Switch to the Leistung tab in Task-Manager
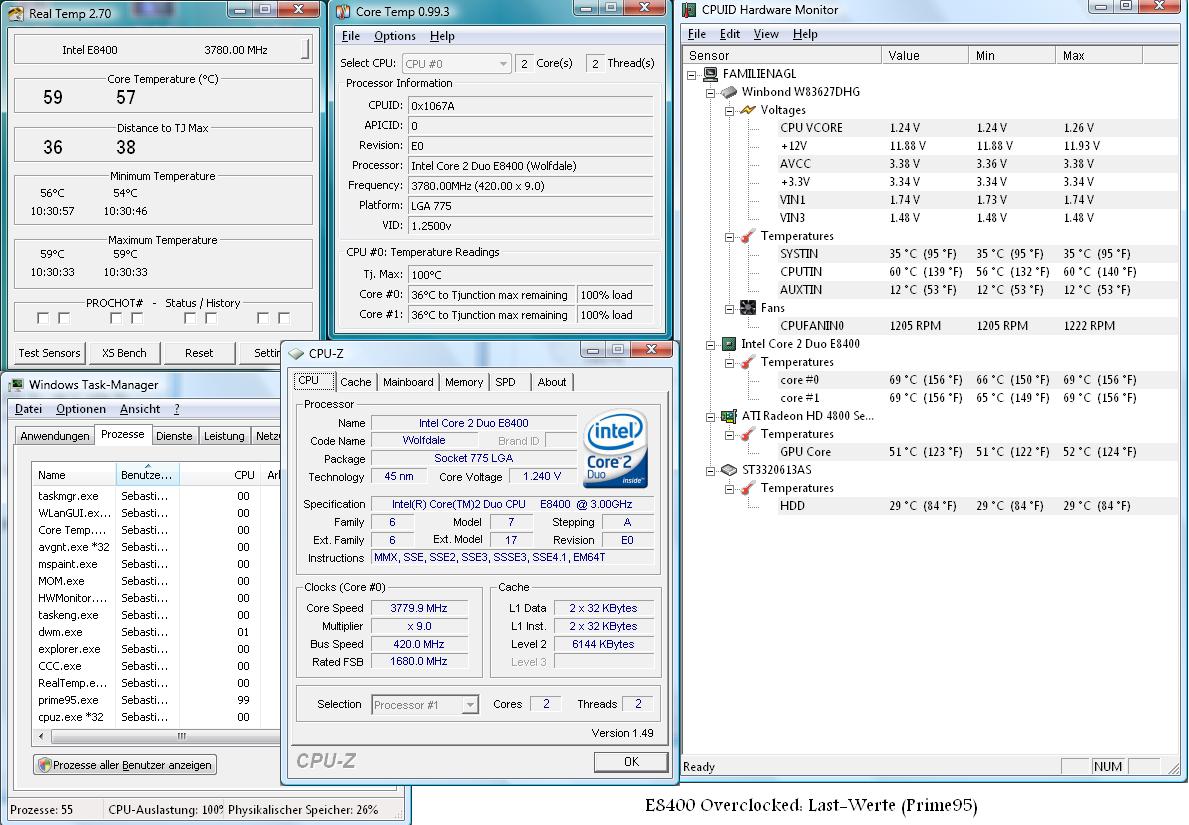The width and height of the screenshot is (1189, 825). pos(224,436)
